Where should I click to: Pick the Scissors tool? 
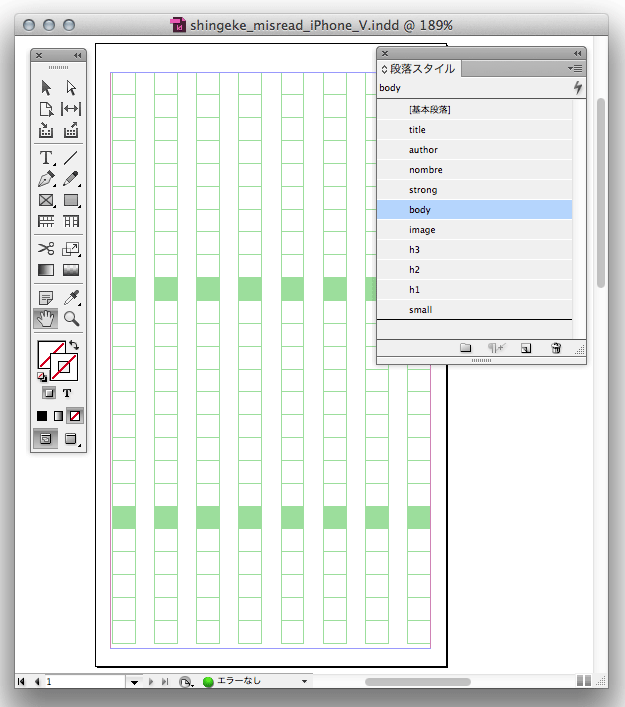46,248
